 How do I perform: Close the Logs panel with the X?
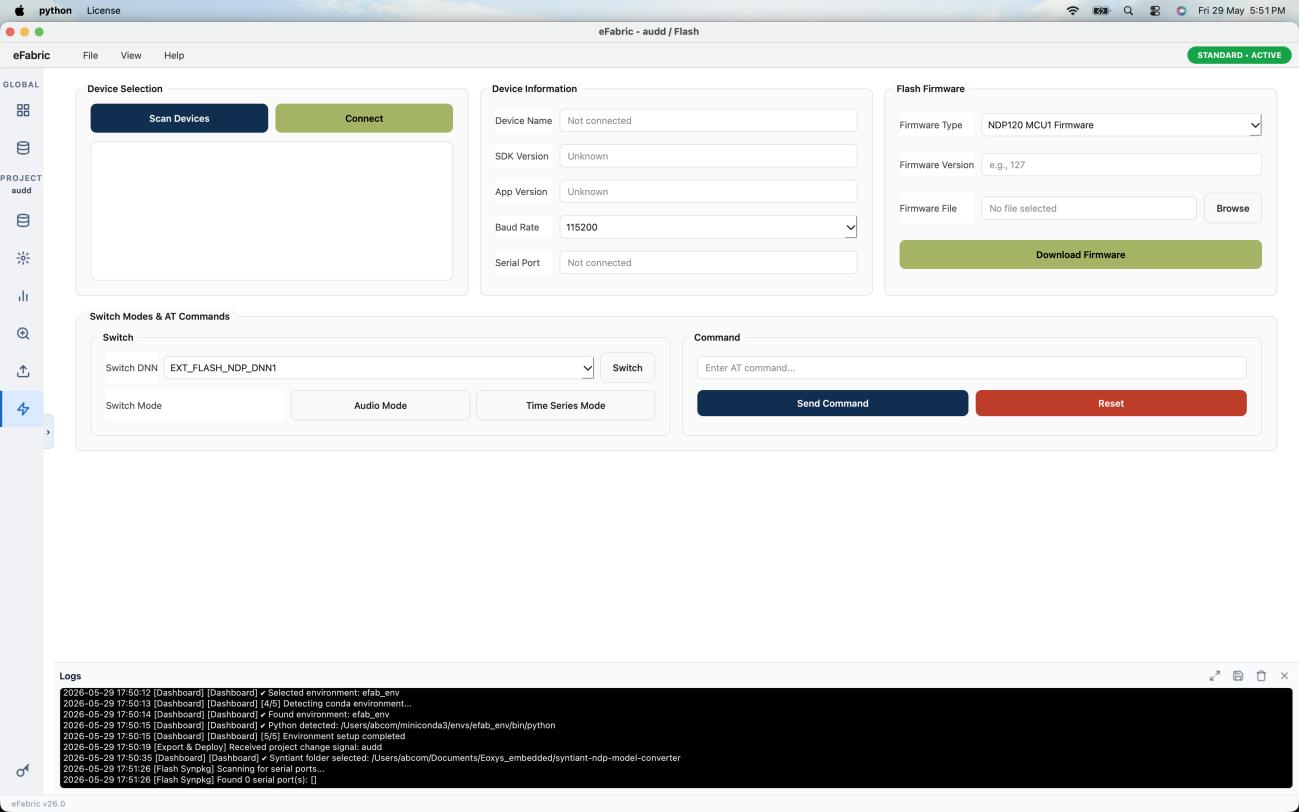[1284, 676]
